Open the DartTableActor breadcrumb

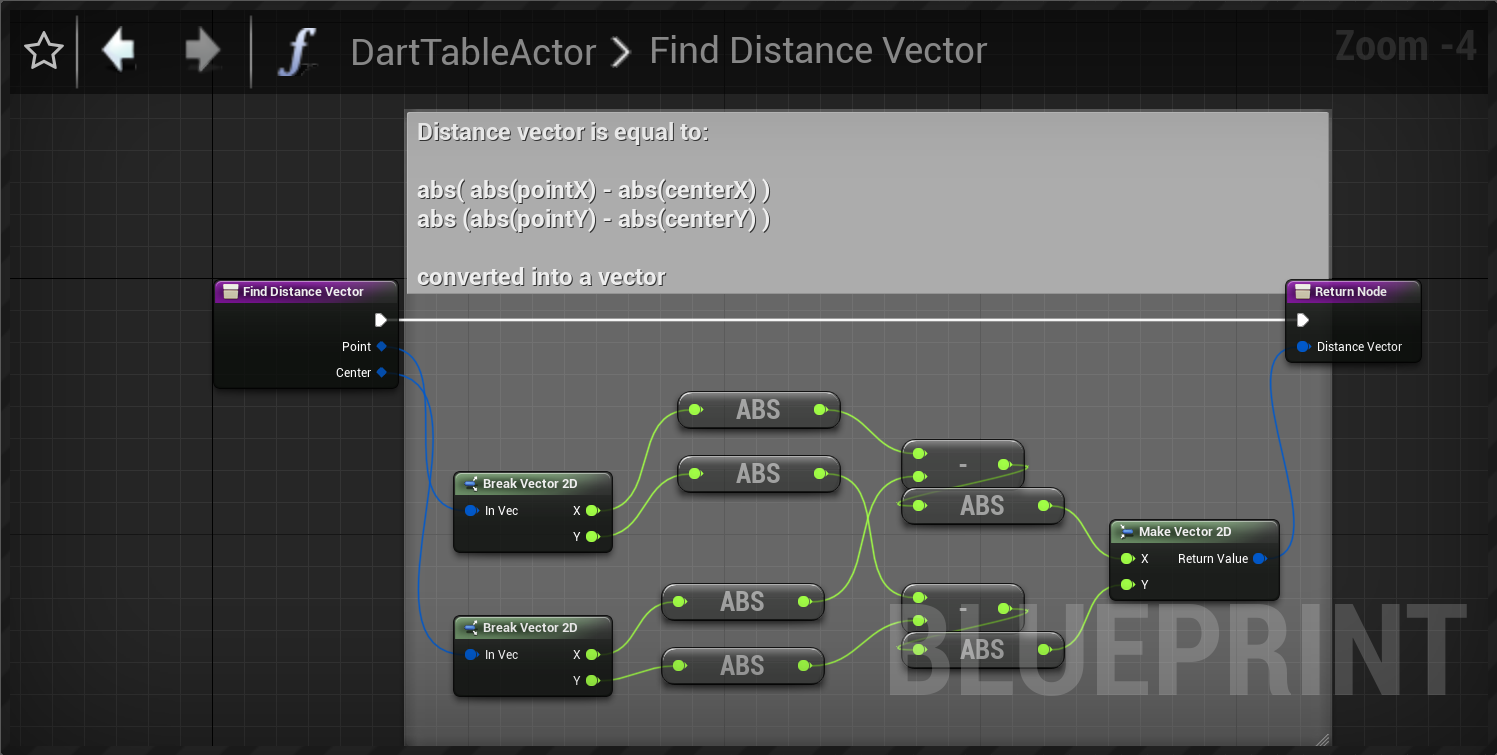pos(473,51)
